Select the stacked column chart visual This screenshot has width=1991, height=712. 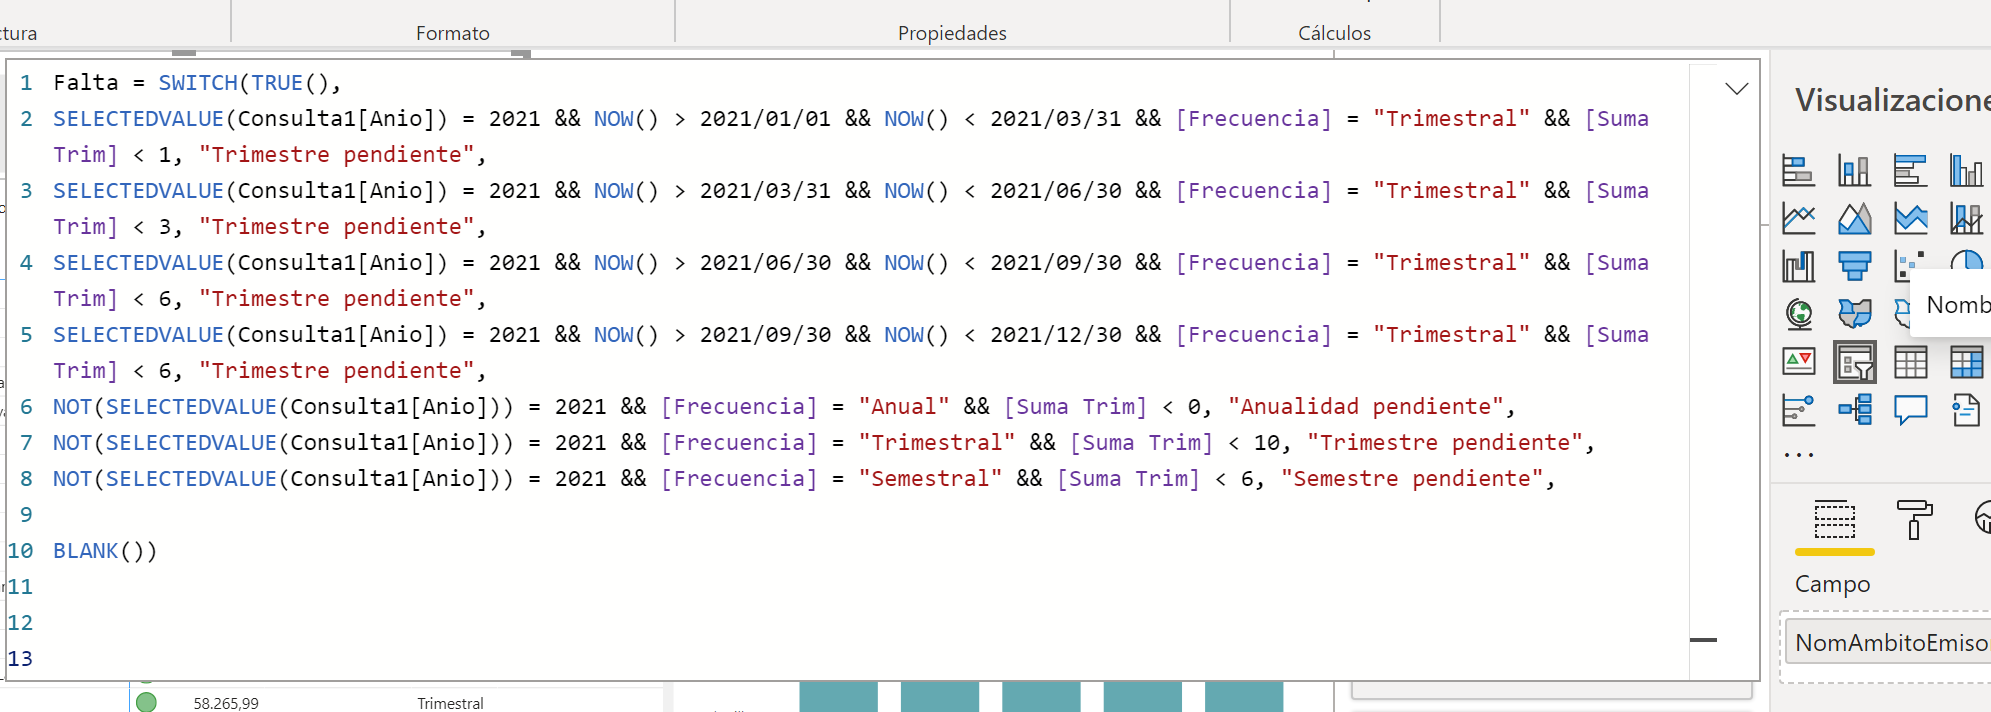pyautogui.click(x=1854, y=170)
